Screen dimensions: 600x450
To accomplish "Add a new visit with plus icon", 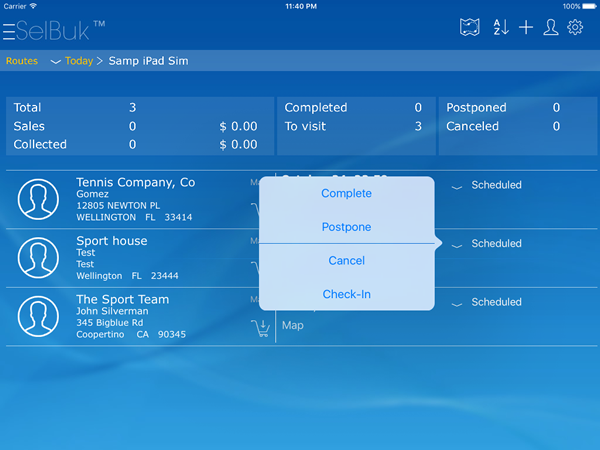I will click(526, 28).
